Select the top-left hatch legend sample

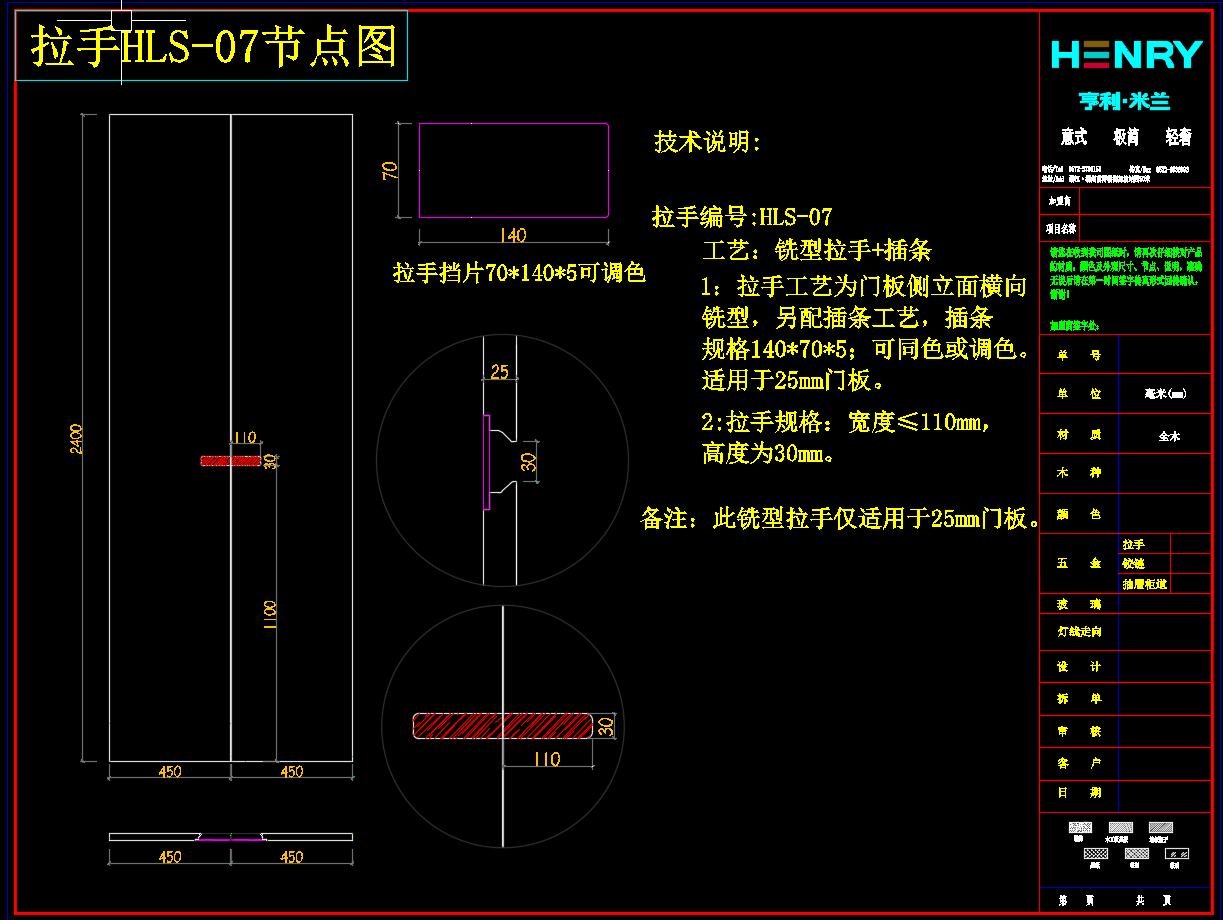pos(1079,827)
